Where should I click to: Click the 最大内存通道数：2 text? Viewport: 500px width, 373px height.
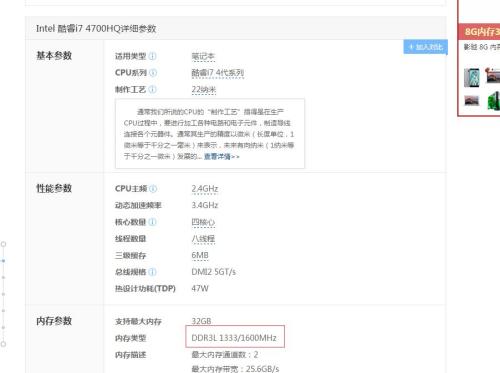point(225,355)
